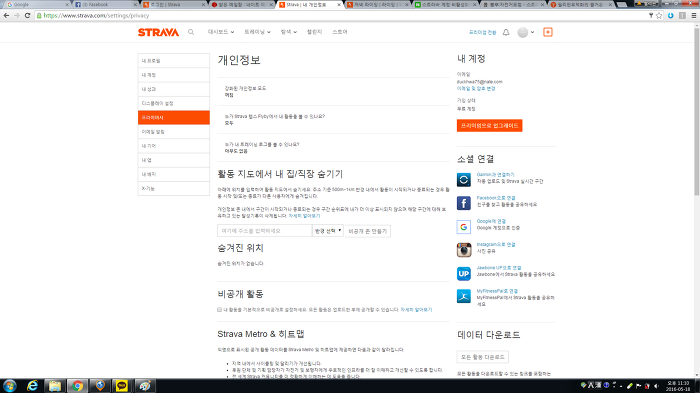Click the 비공개 존 만들기 button
This screenshot has width=700, height=393.
point(367,231)
